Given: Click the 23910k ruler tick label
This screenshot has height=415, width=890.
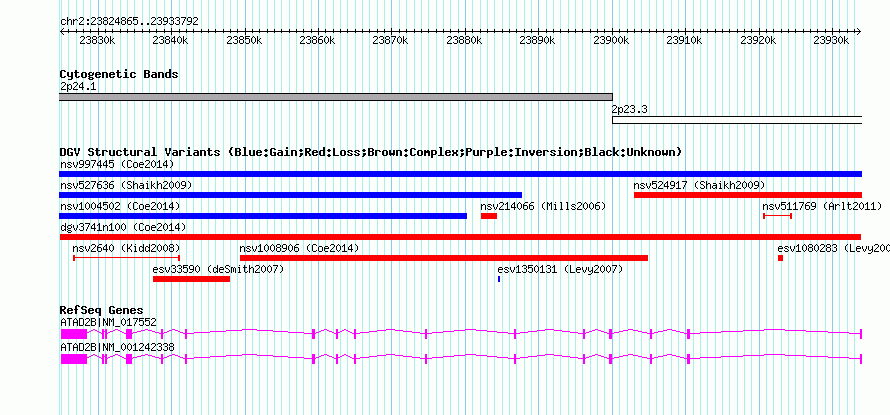Looking at the screenshot, I should (685, 40).
